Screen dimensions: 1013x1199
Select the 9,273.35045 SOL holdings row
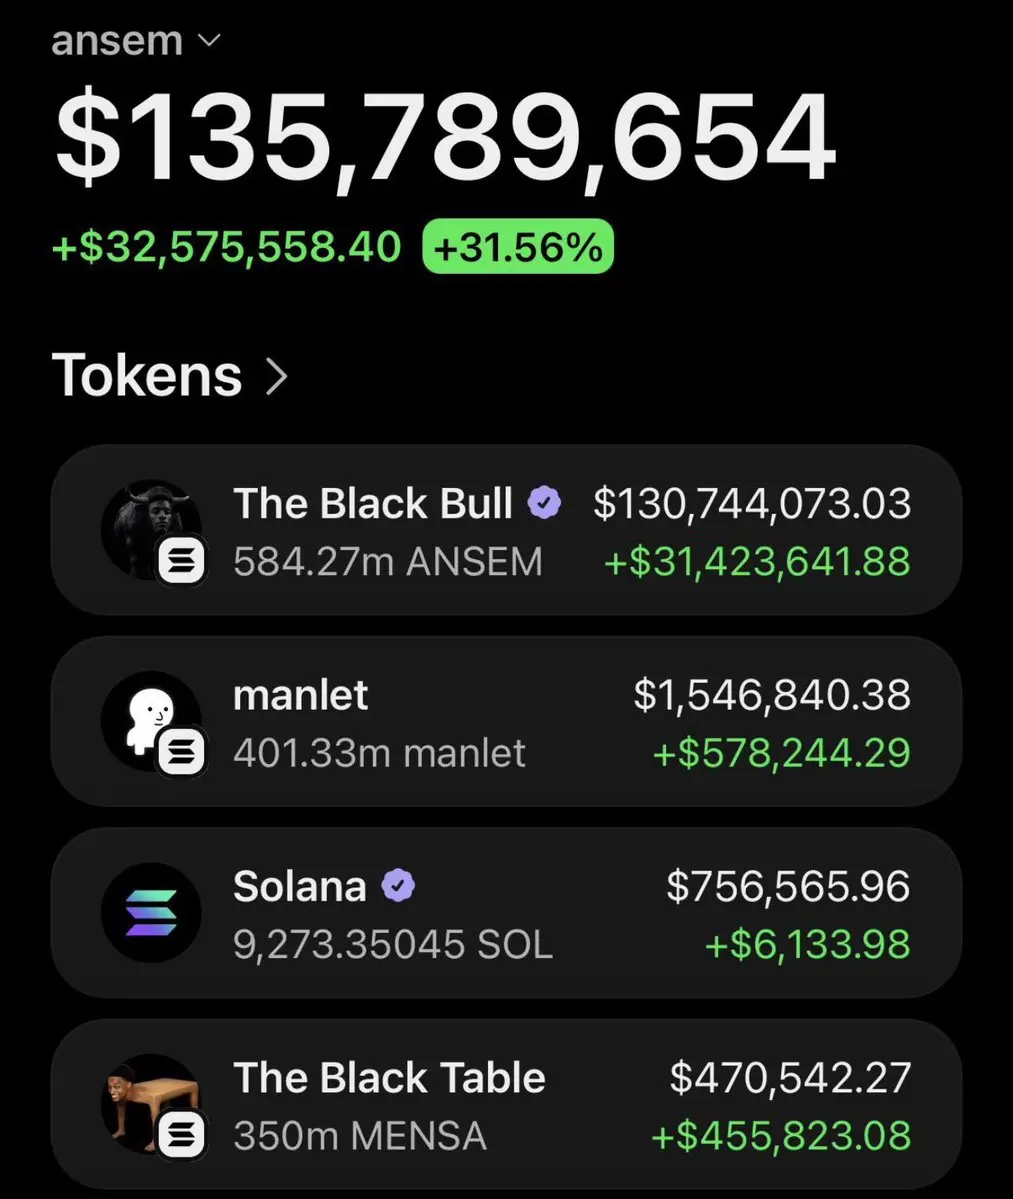pos(506,912)
